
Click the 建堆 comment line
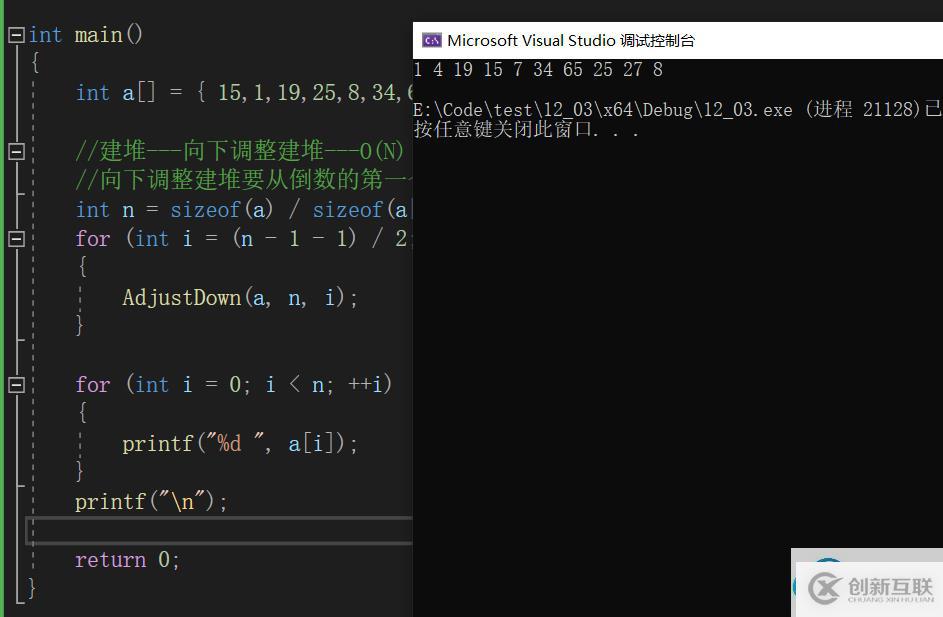pyautogui.click(x=239, y=151)
